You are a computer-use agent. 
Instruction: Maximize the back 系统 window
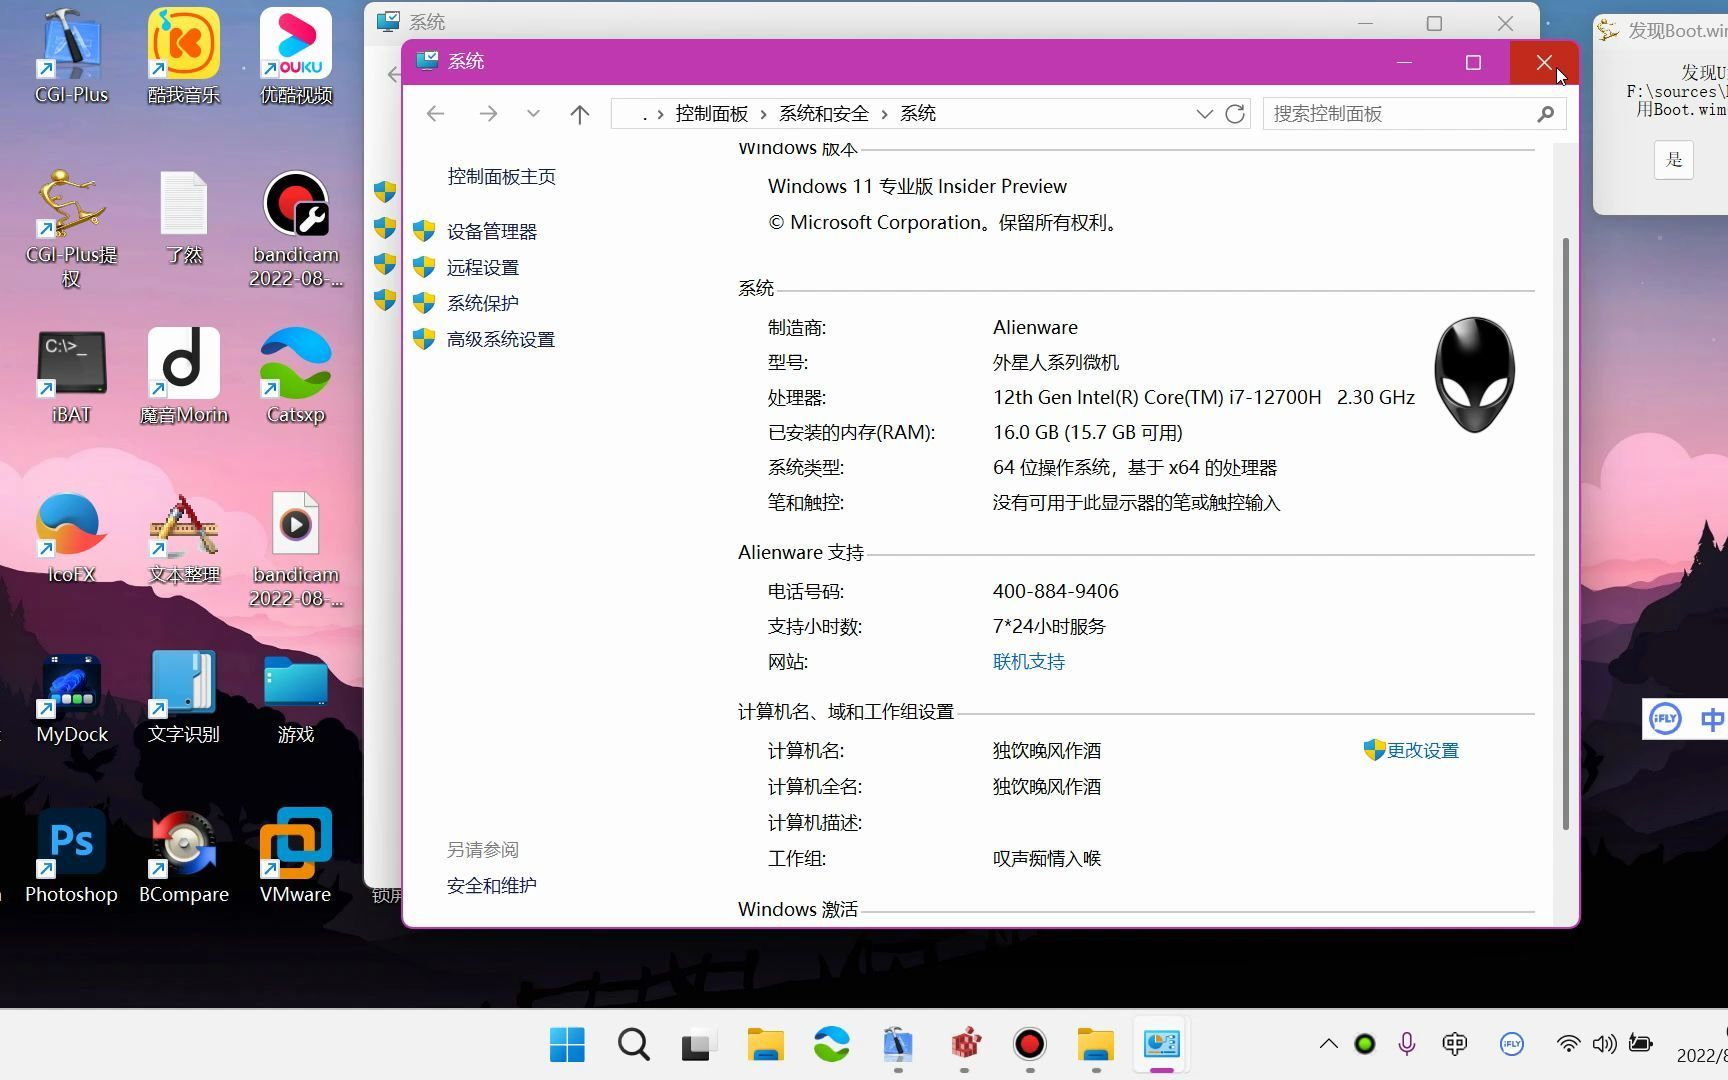[x=1434, y=22]
